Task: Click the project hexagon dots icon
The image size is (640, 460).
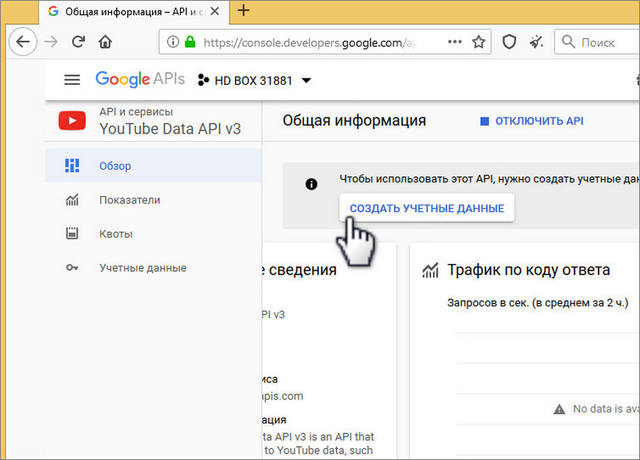Action: click(x=203, y=80)
